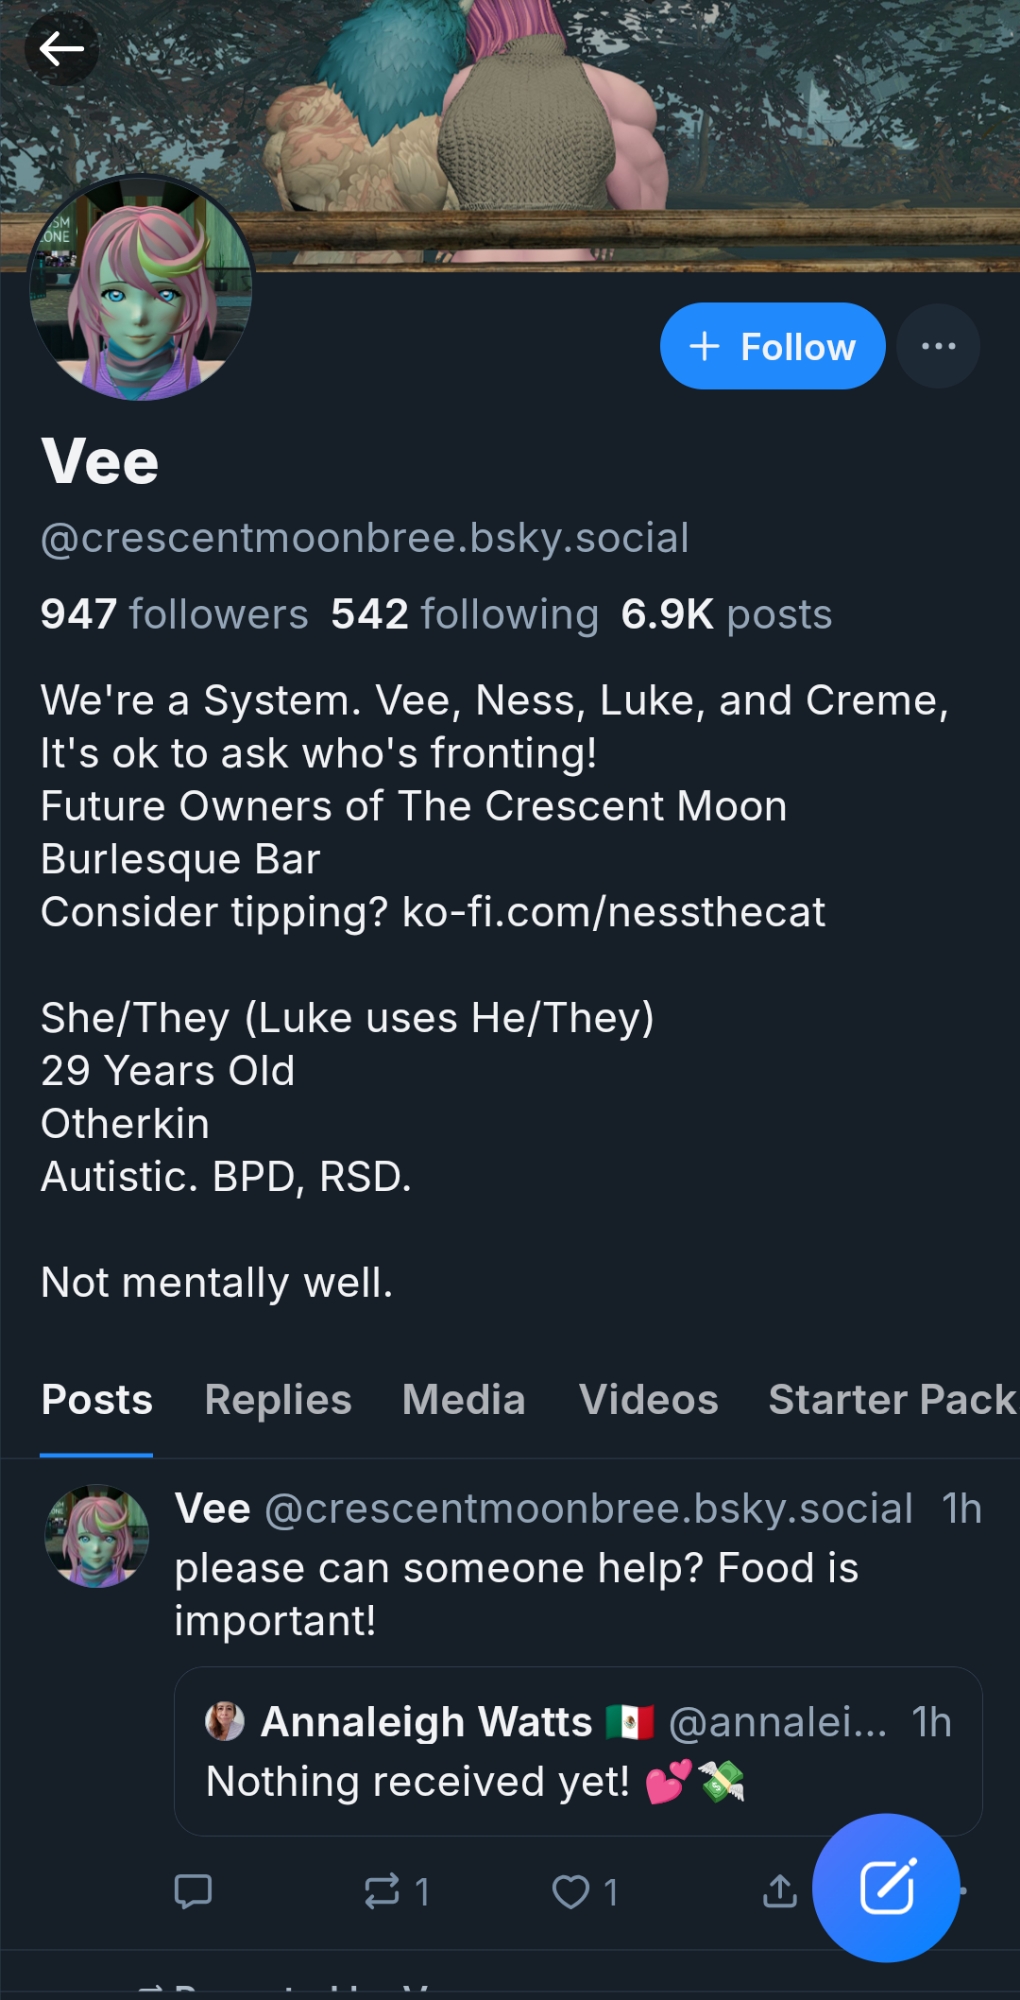The height and width of the screenshot is (2000, 1020).
Task: Like Vee's post with the heart icon
Action: (571, 1891)
